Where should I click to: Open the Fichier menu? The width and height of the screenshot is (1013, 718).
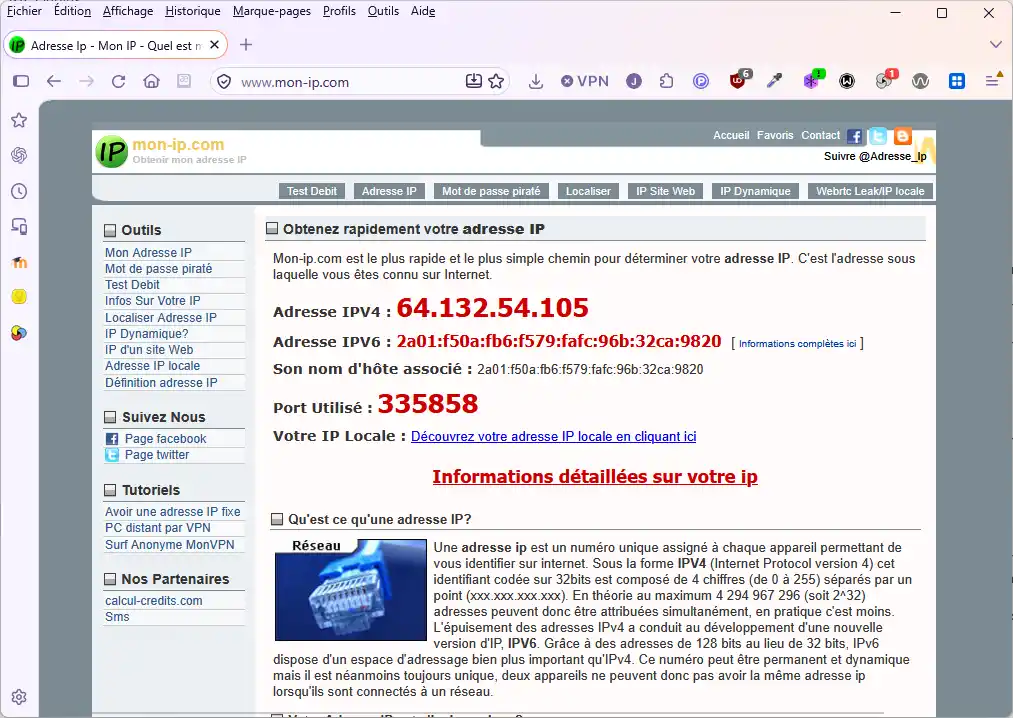(x=25, y=11)
